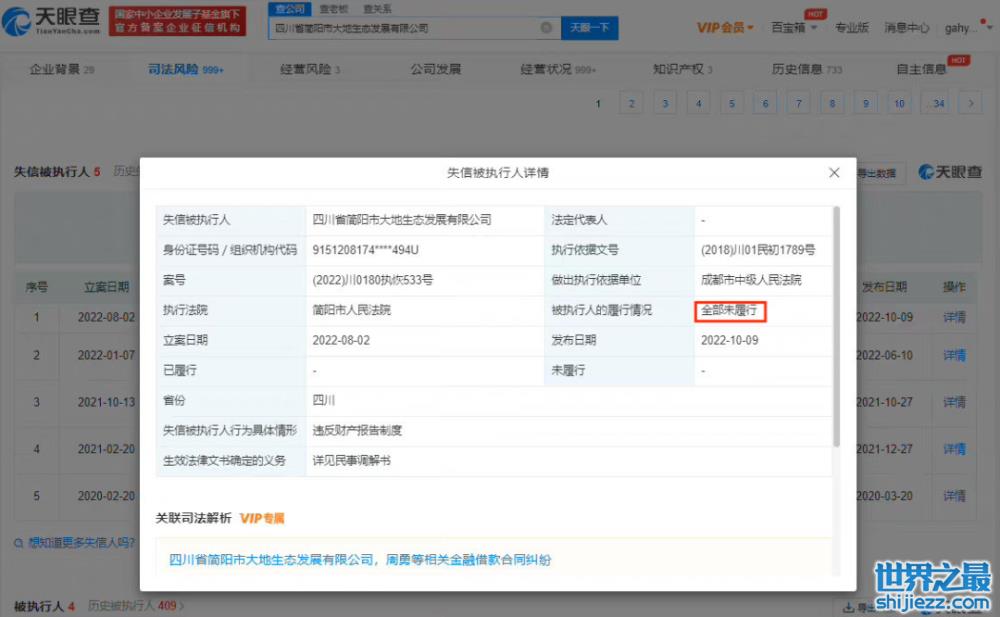
Task: Click the search icon beside 想知道更多失信人吗
Action: (19, 543)
